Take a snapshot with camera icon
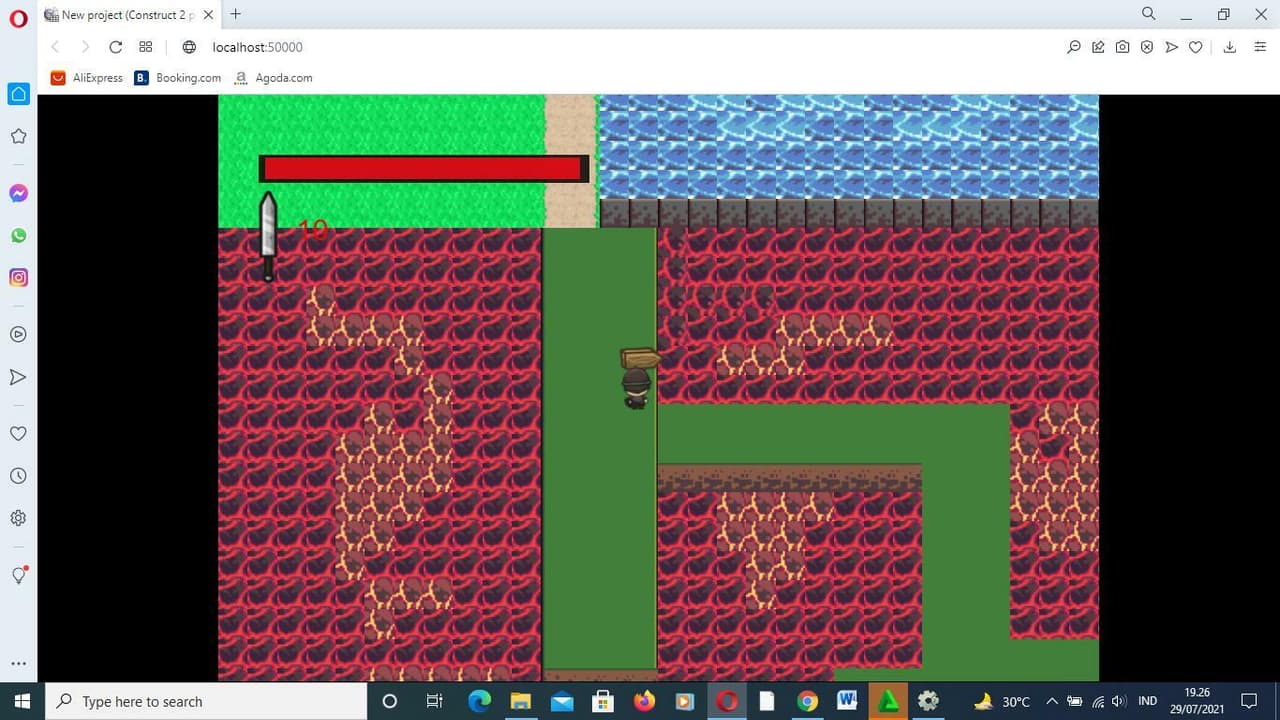Screen dimensions: 1280x720 (x=1122, y=47)
